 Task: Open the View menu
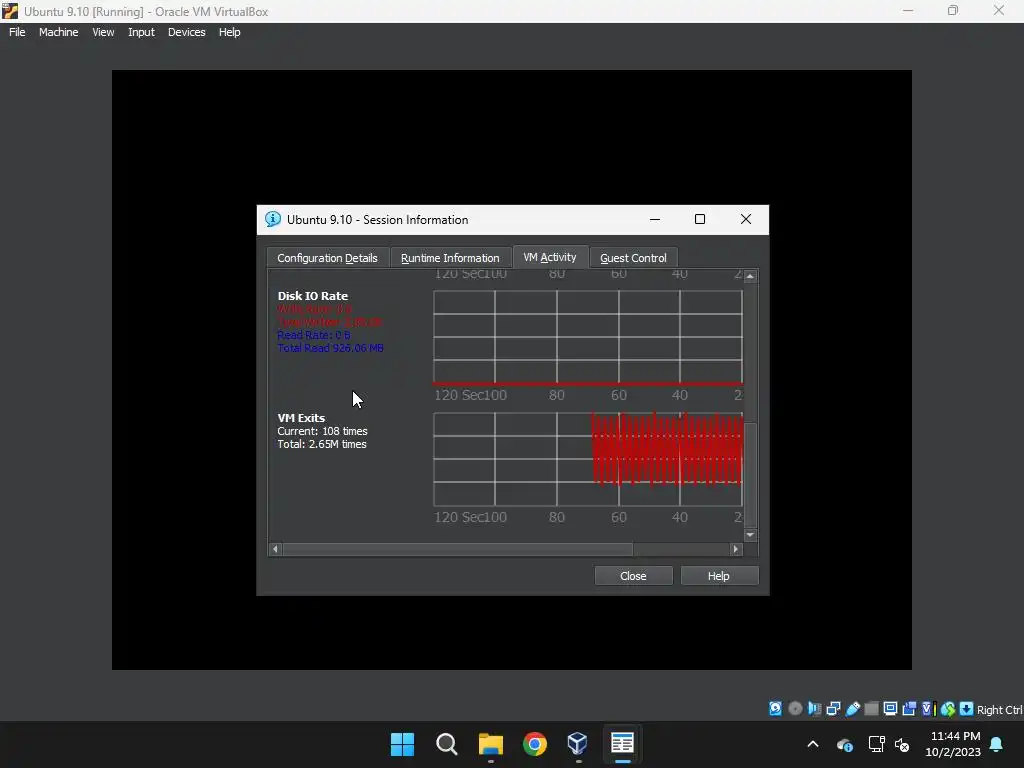(x=103, y=32)
